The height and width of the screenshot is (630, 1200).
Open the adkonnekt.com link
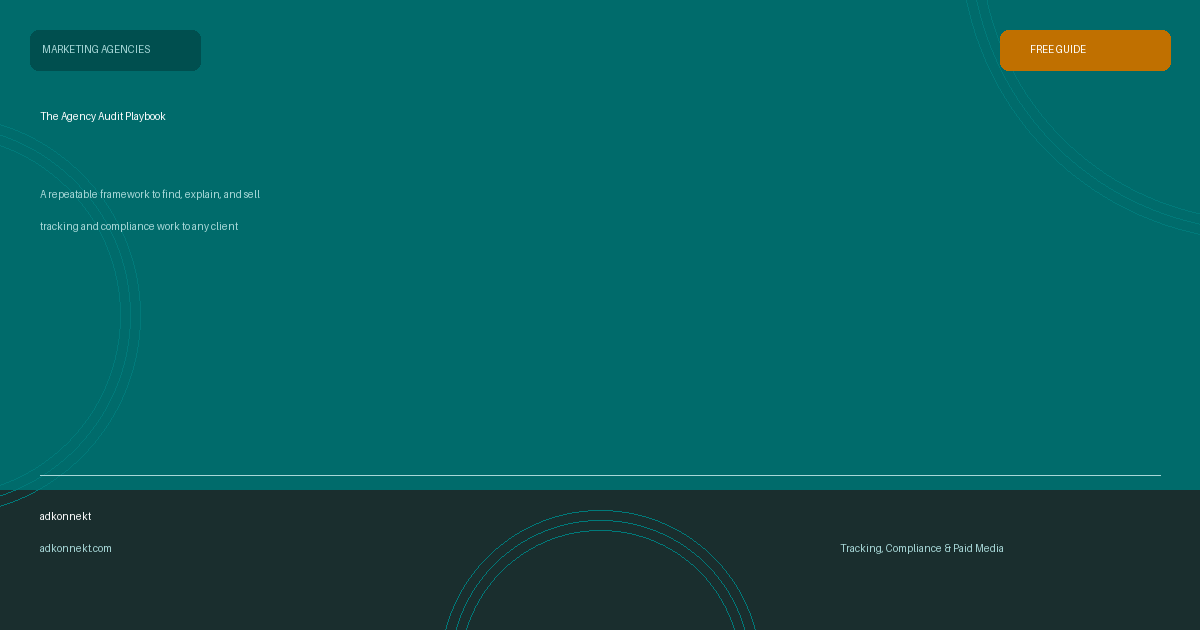click(75, 548)
